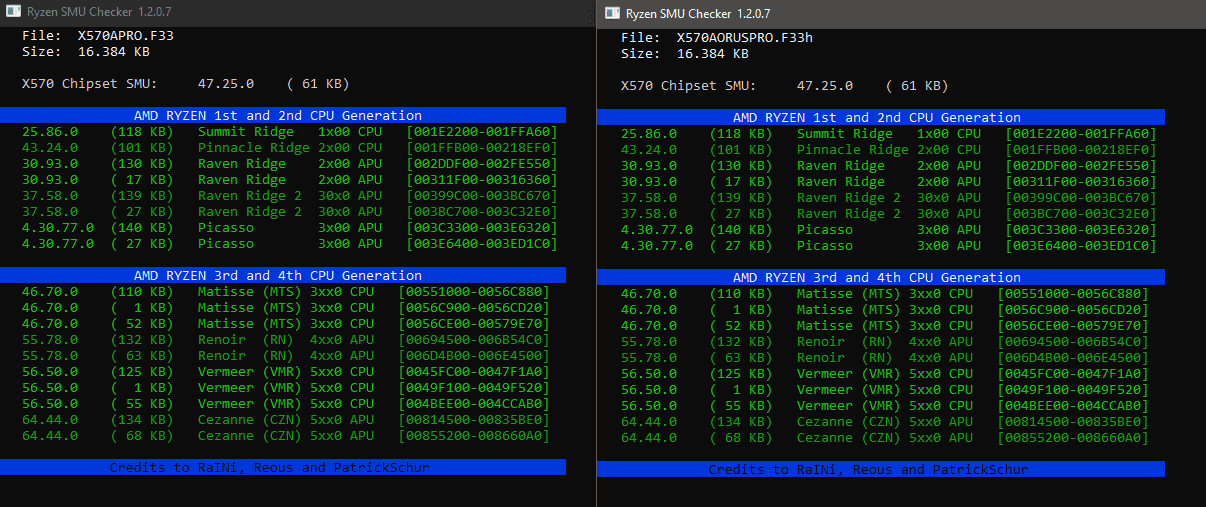Click address [00855200-008660A0] in left window
This screenshot has height=507, width=1206.
tap(474, 436)
